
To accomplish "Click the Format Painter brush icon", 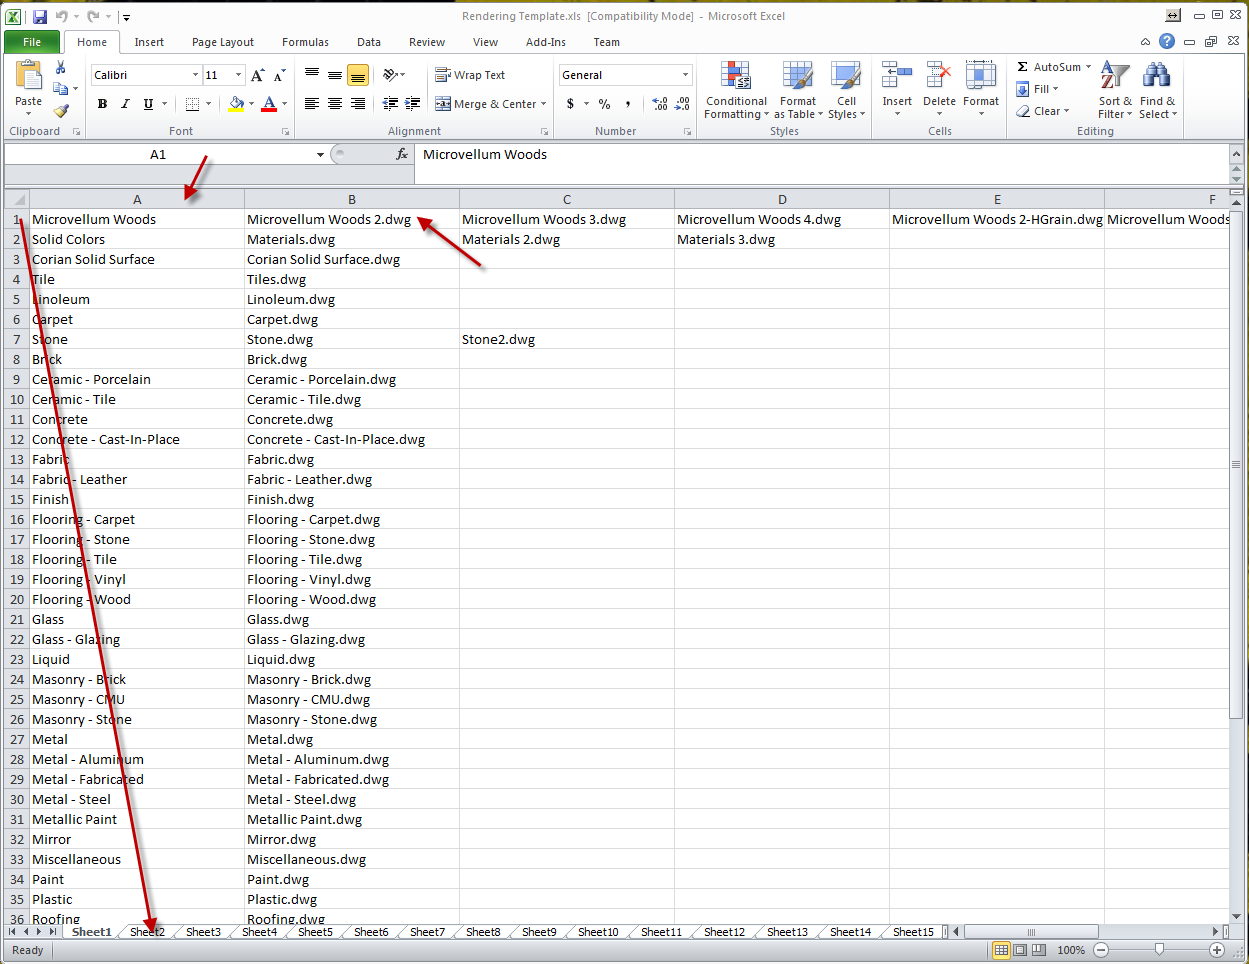I will click(61, 111).
